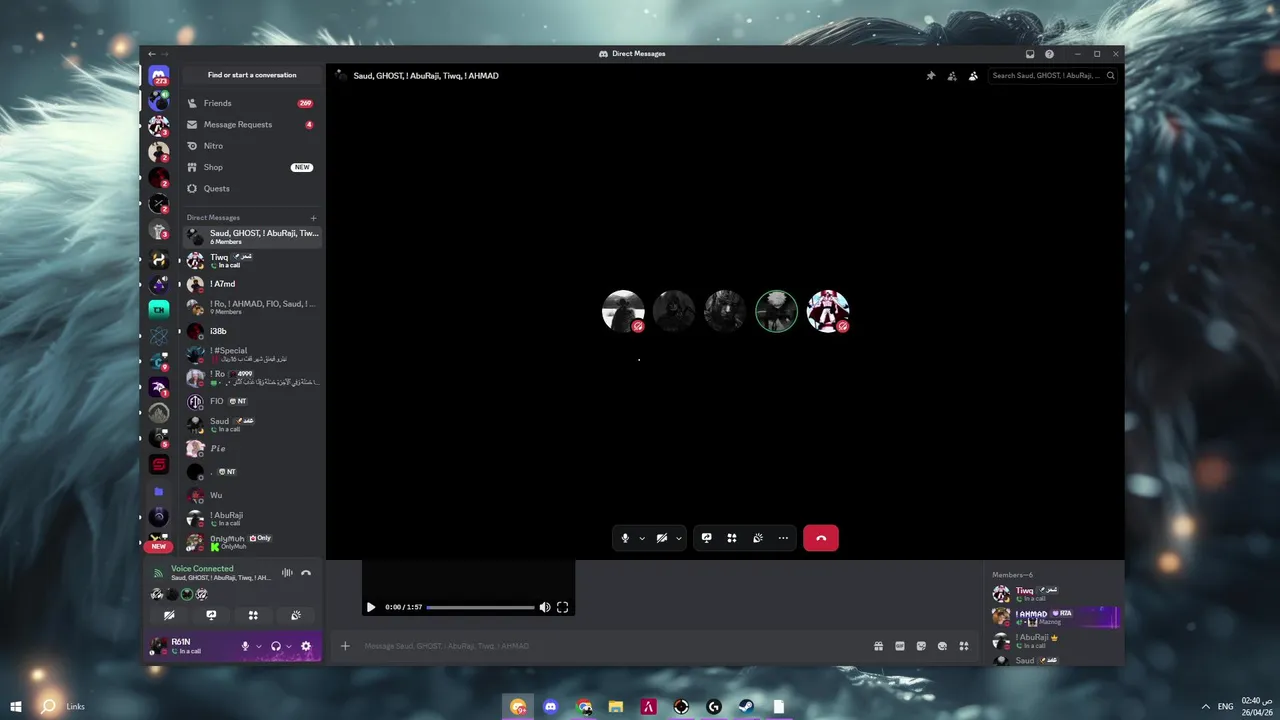Open pinned messages with the pin icon
This screenshot has width=1280, height=720.
[931, 76]
